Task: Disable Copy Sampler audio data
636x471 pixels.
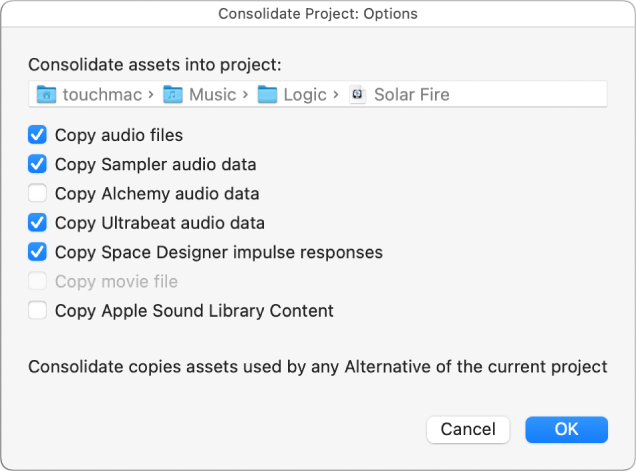Action: (x=38, y=164)
